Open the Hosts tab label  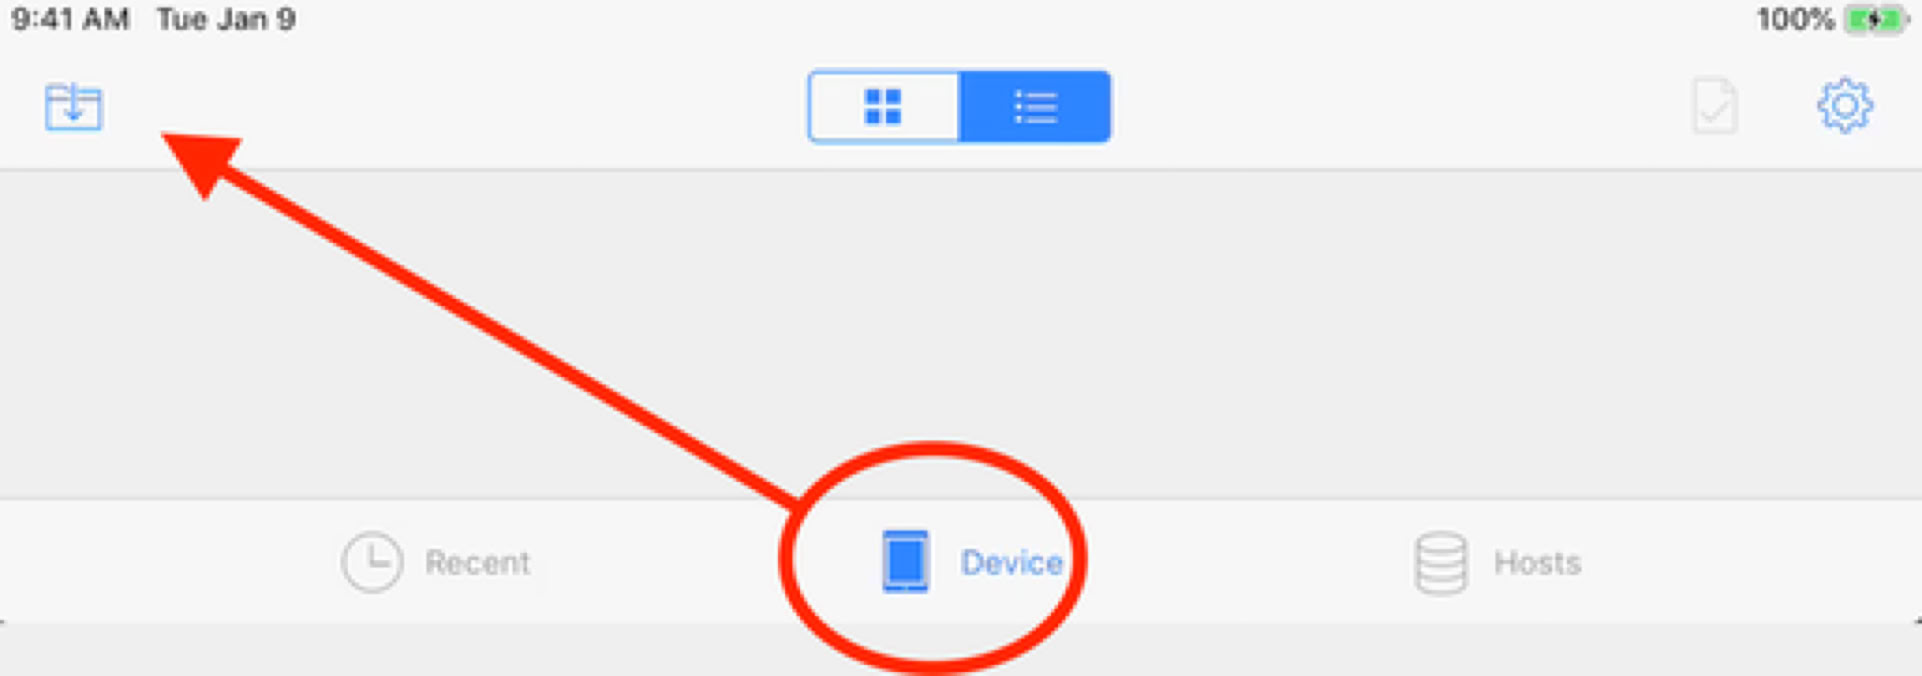click(x=1537, y=563)
